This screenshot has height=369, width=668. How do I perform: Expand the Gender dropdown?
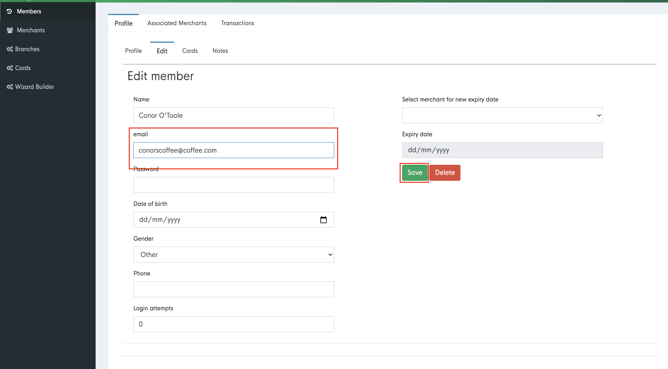click(233, 254)
